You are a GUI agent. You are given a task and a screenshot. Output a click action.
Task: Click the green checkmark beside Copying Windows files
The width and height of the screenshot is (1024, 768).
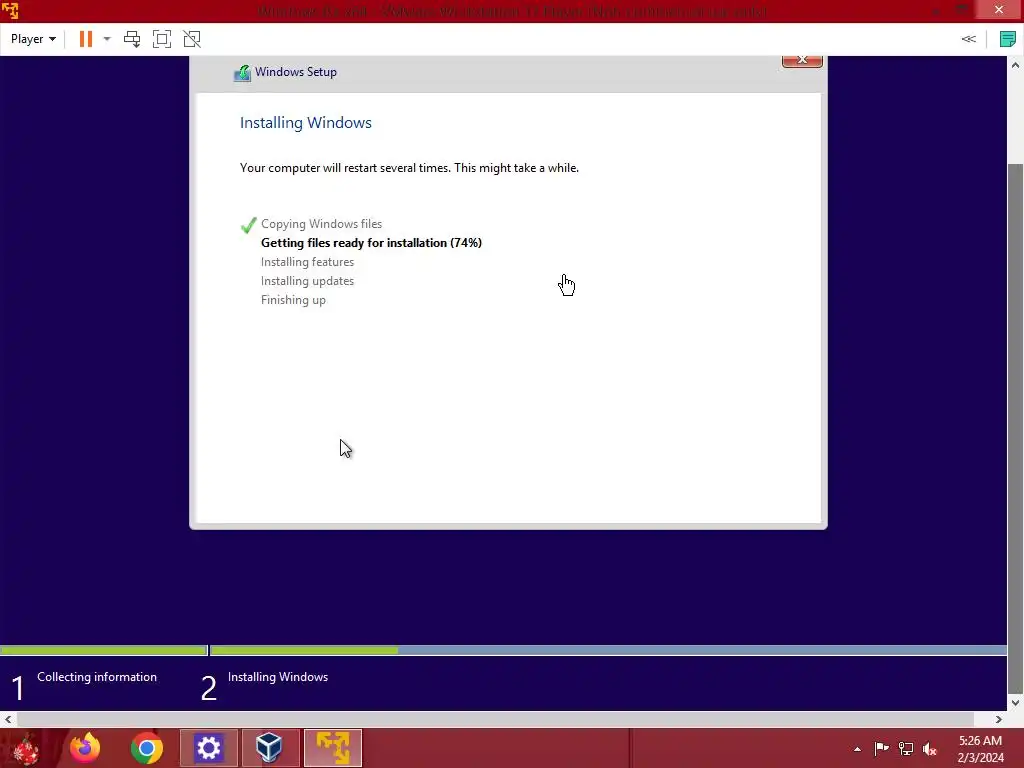tap(248, 225)
